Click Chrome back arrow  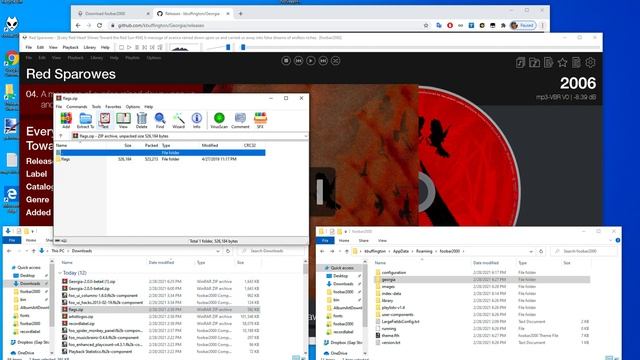tap(78, 25)
